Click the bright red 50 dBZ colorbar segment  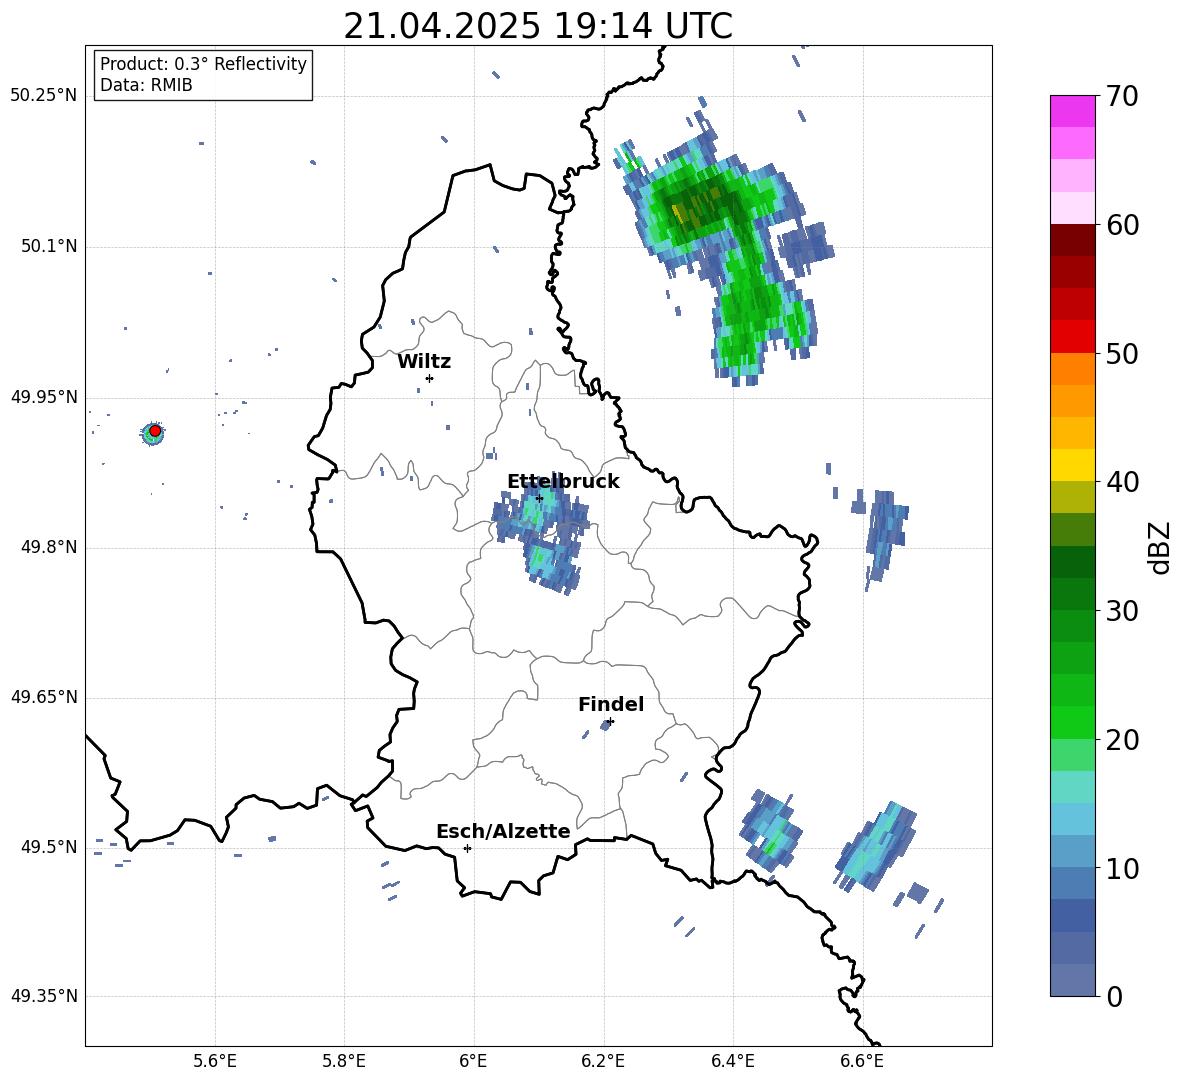(1073, 337)
